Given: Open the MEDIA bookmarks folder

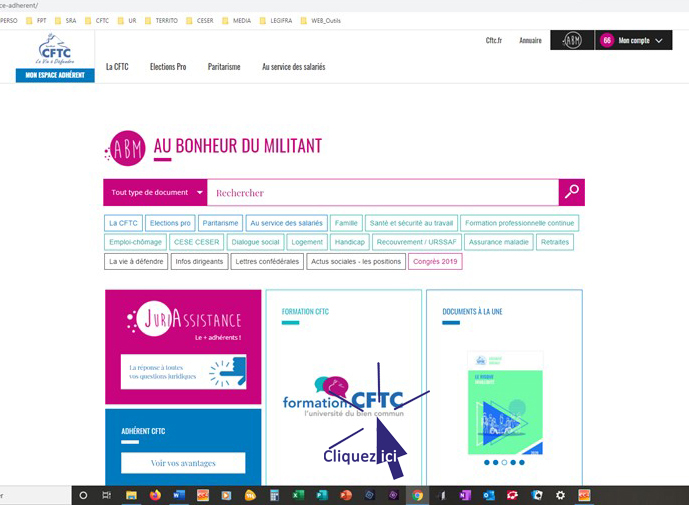Looking at the screenshot, I should 236,21.
